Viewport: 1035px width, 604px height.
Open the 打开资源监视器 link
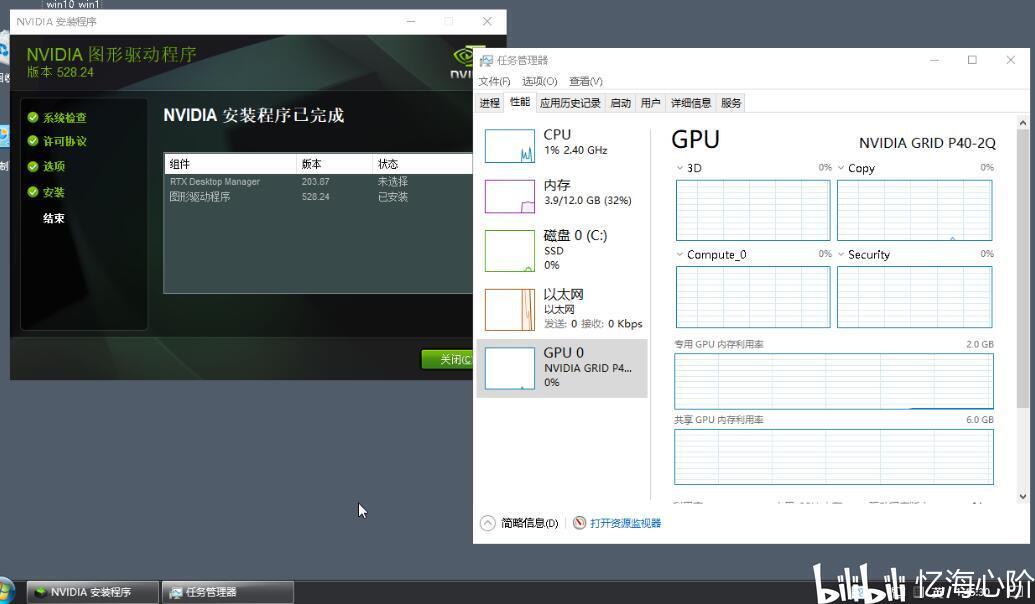point(625,523)
